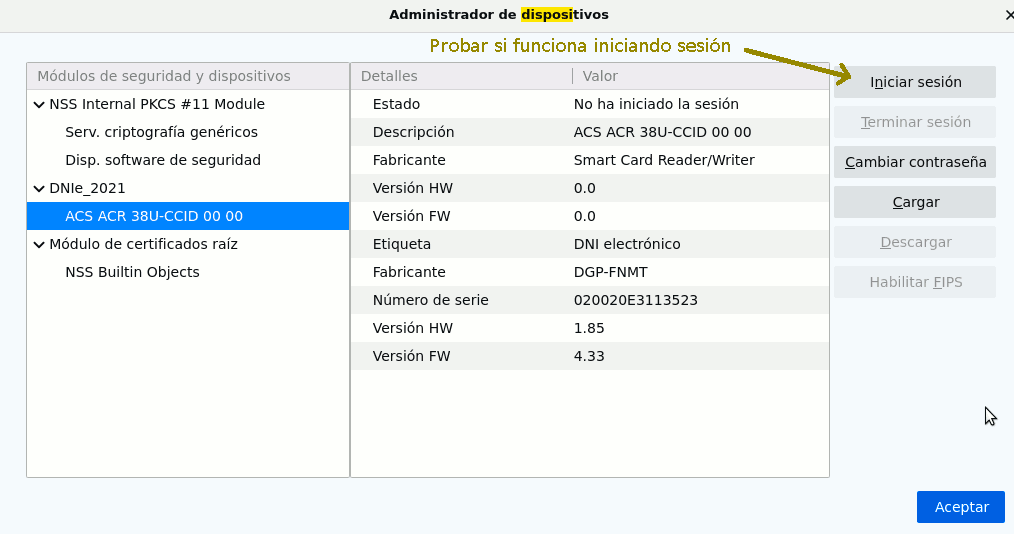
Task: Click firmware version value 4.33
Action: pyautogui.click(x=589, y=356)
